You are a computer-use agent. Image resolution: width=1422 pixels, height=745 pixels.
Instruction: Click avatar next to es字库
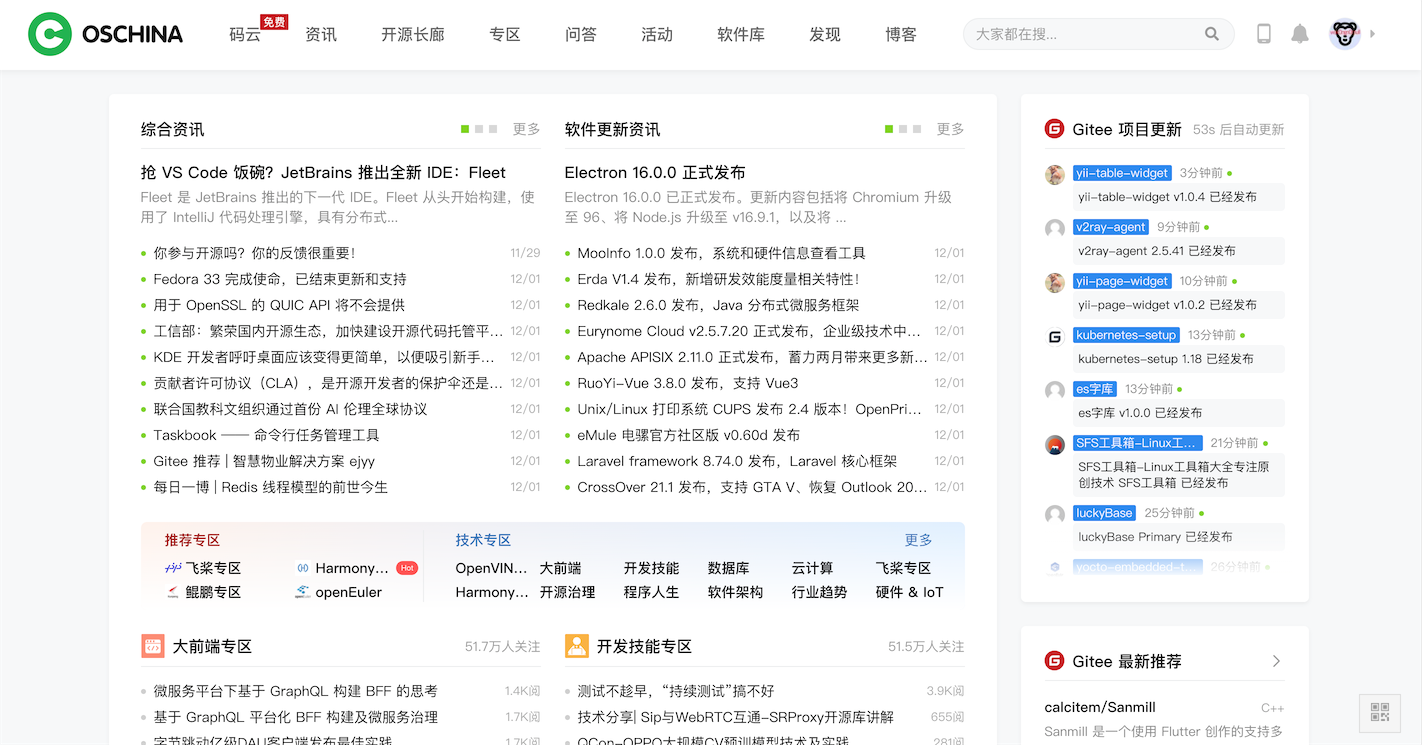tap(1055, 390)
